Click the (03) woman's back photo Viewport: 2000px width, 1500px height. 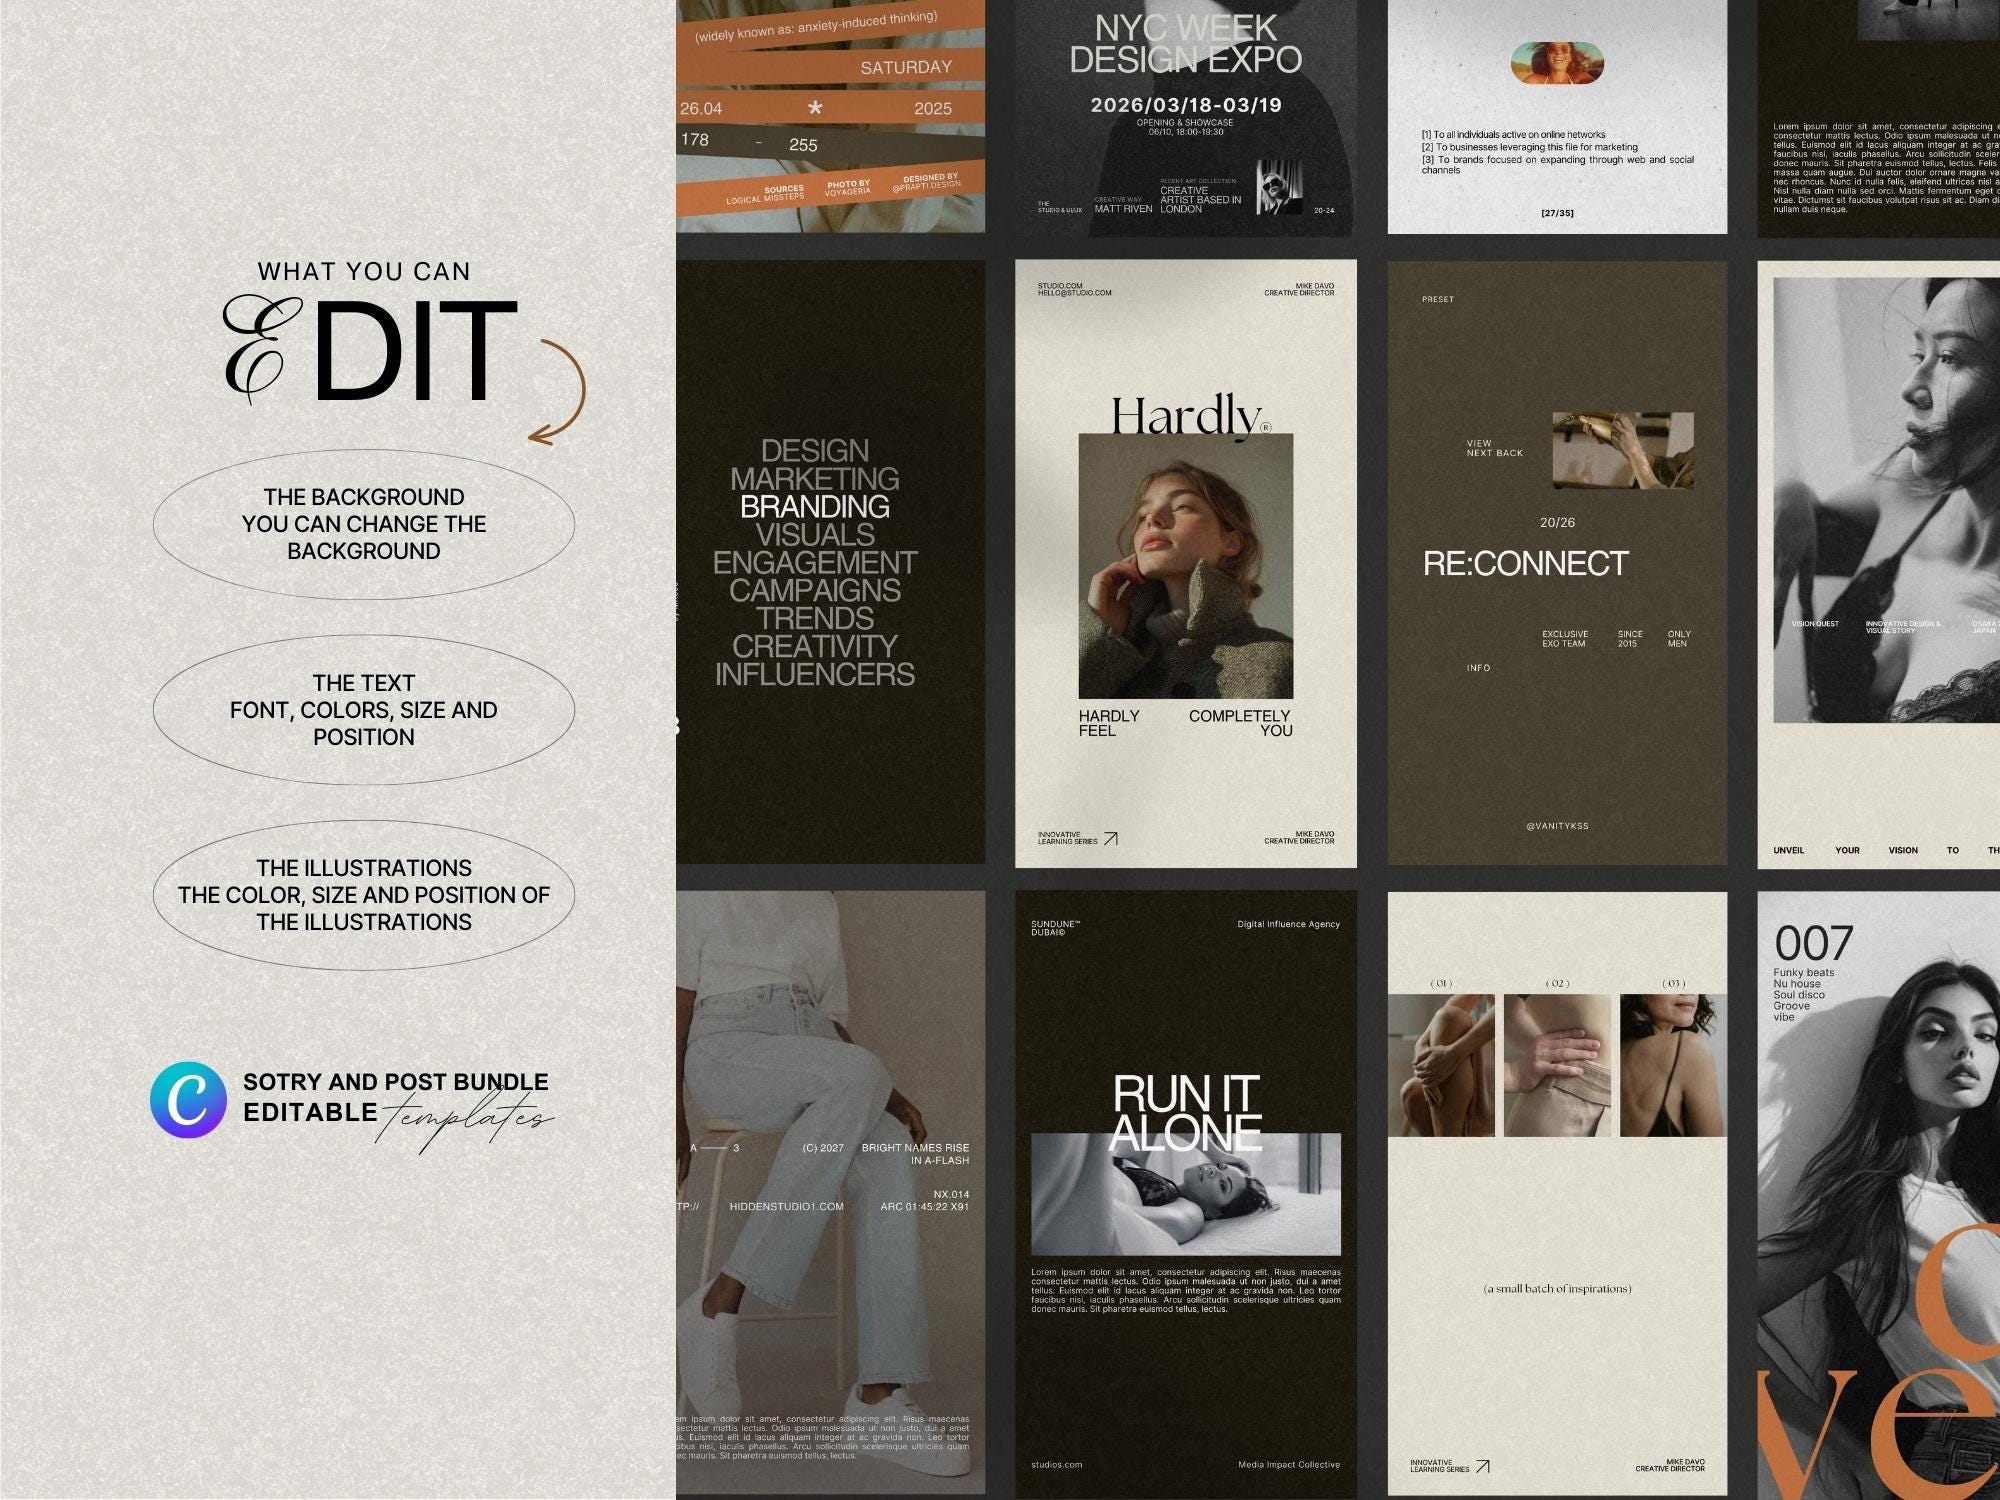pos(1673,1065)
